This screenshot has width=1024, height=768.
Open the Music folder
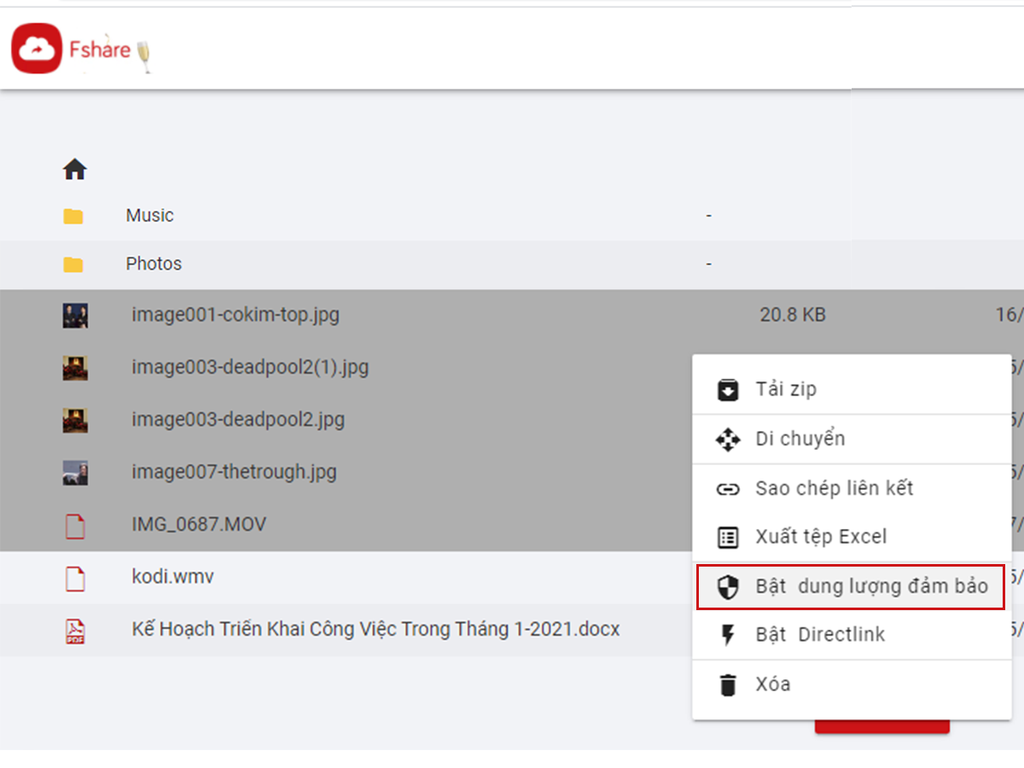tap(150, 216)
